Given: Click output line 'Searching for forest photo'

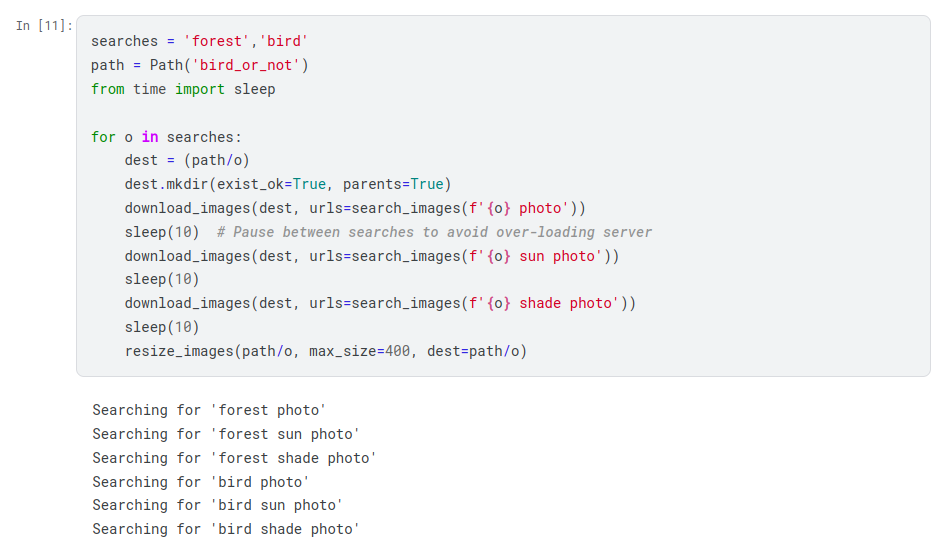Looking at the screenshot, I should tap(209, 410).
